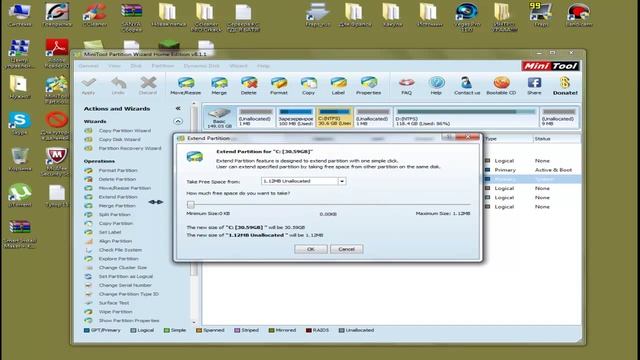Click the Label toolbar icon
640x360 pixels.
(338, 86)
